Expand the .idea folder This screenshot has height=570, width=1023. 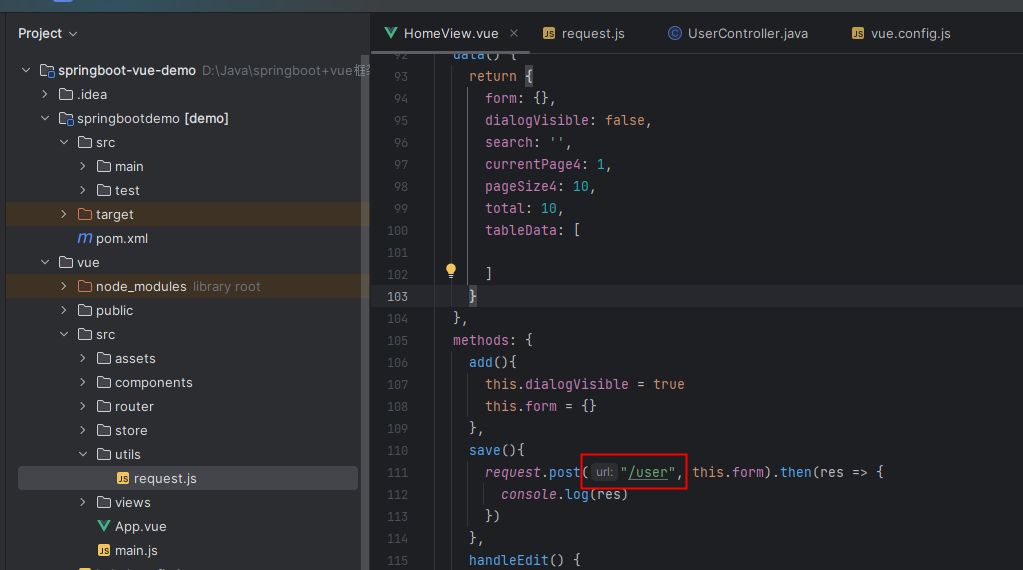pos(45,94)
